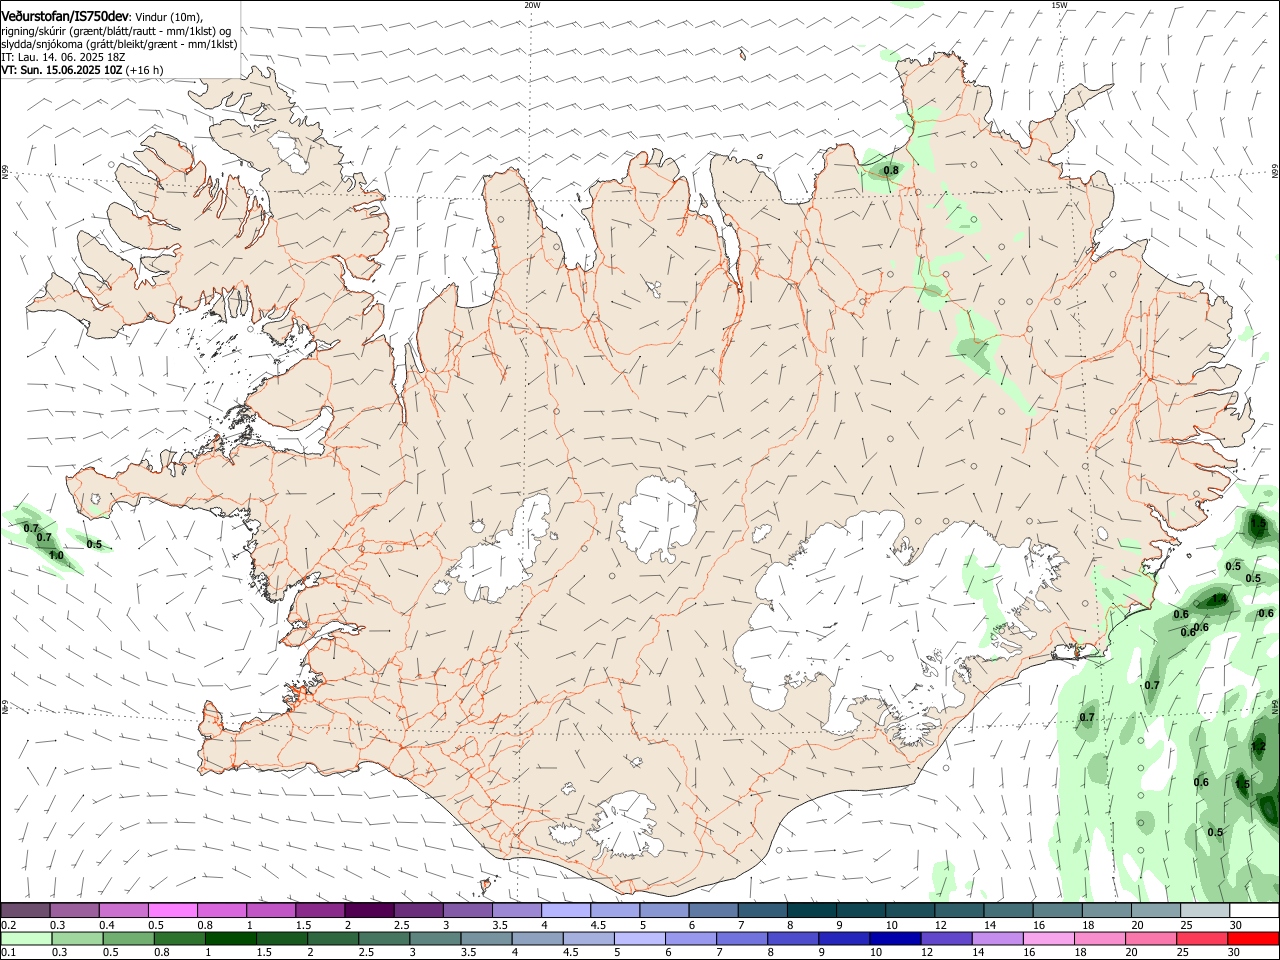Viewport: 1280px width, 960px height.
Task: Click the 'slydda/snjókoma' legend description line
Action: click(119, 44)
